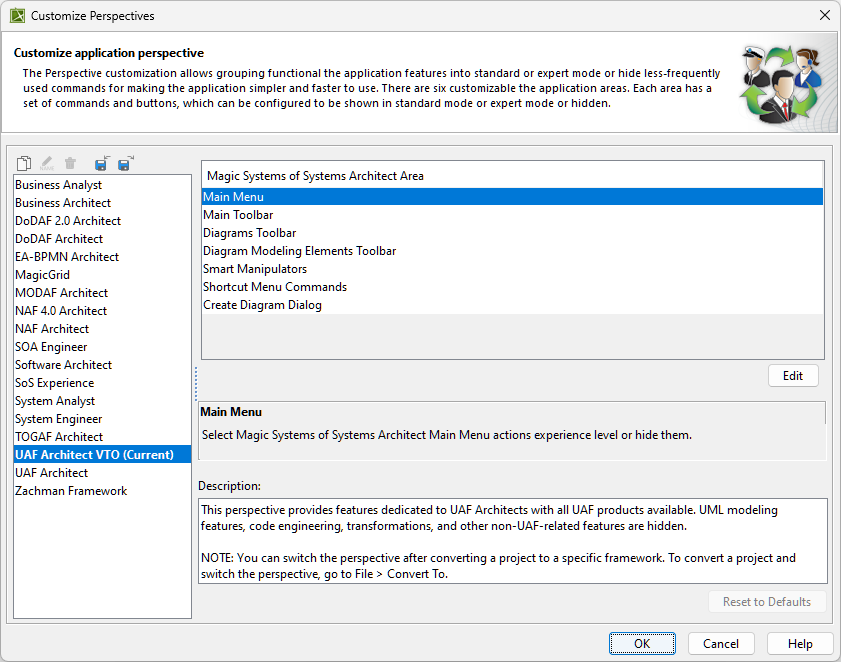Click the Reset to Defaults button
This screenshot has height=662, width=841.
(x=766, y=602)
